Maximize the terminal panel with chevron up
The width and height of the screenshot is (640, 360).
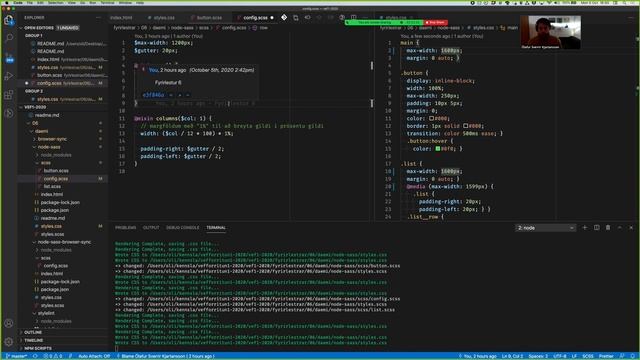(x=620, y=227)
